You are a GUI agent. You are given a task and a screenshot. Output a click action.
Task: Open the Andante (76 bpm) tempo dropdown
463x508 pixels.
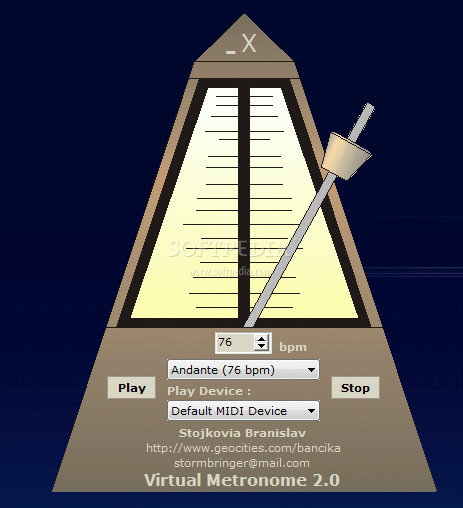point(243,370)
